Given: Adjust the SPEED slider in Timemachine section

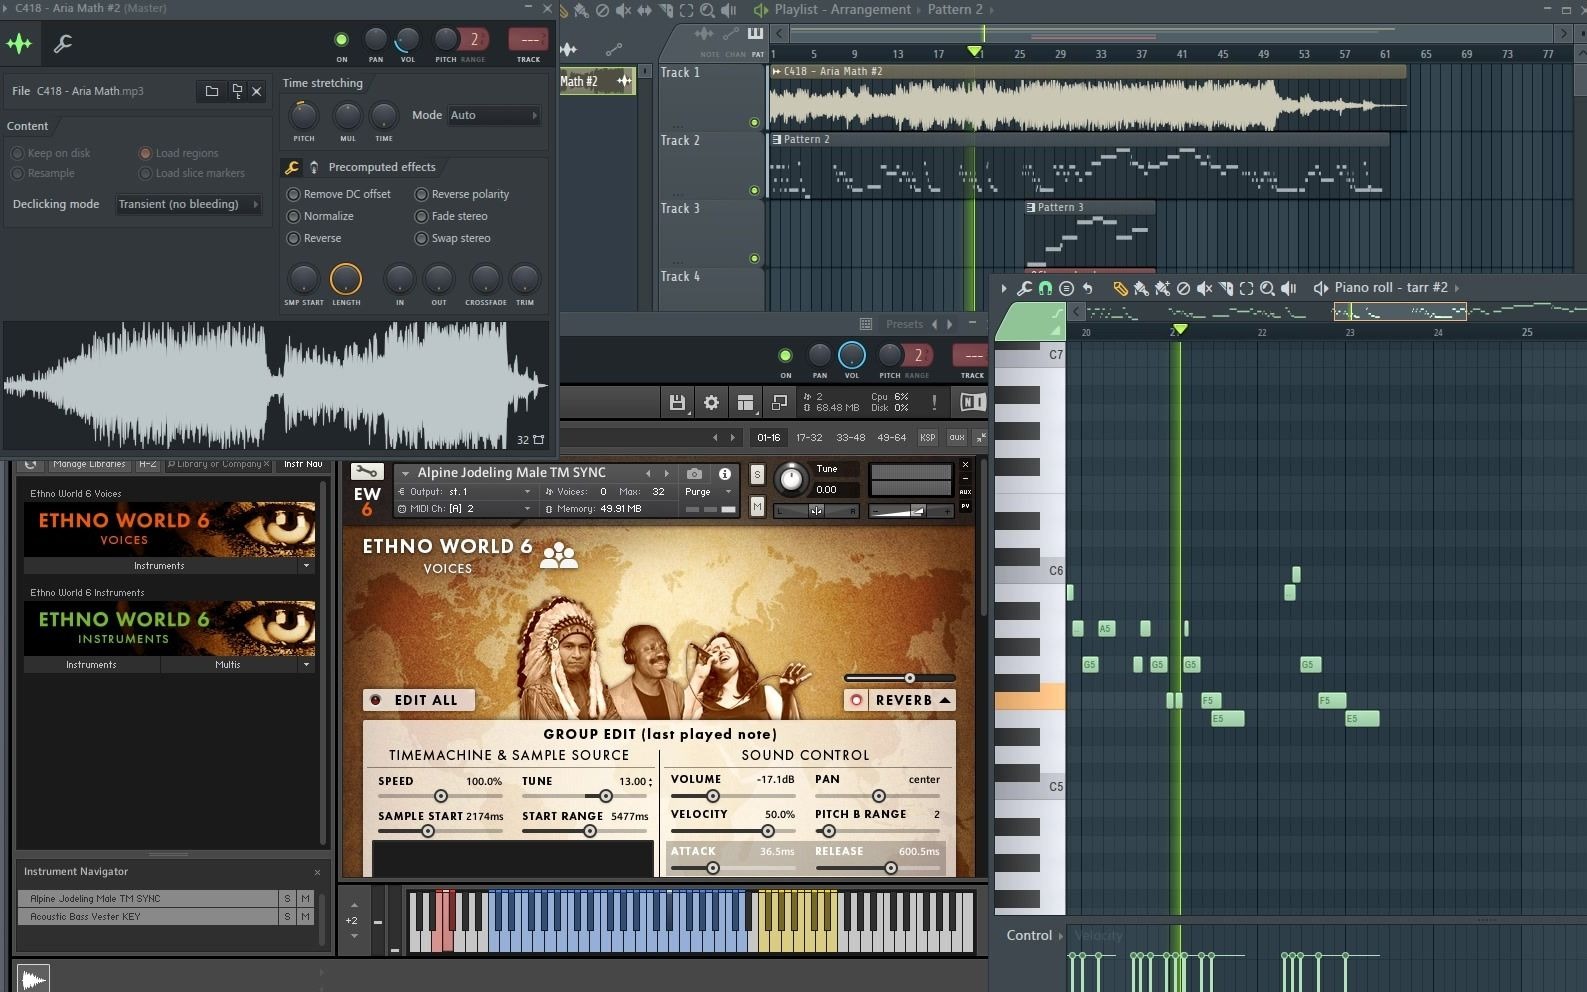Looking at the screenshot, I should (440, 796).
